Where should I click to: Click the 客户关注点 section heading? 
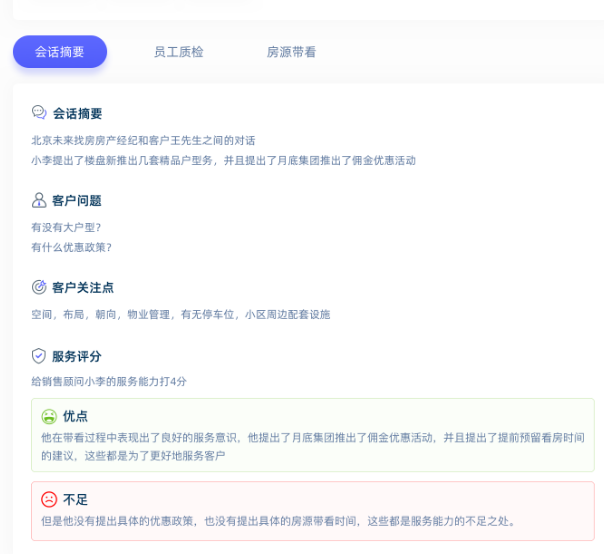83,287
